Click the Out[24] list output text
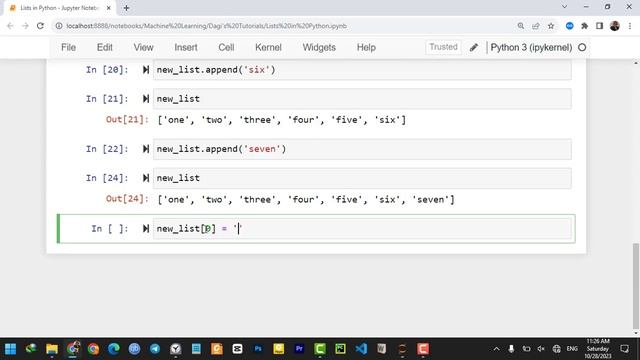The width and height of the screenshot is (640, 360). pyautogui.click(x=306, y=200)
